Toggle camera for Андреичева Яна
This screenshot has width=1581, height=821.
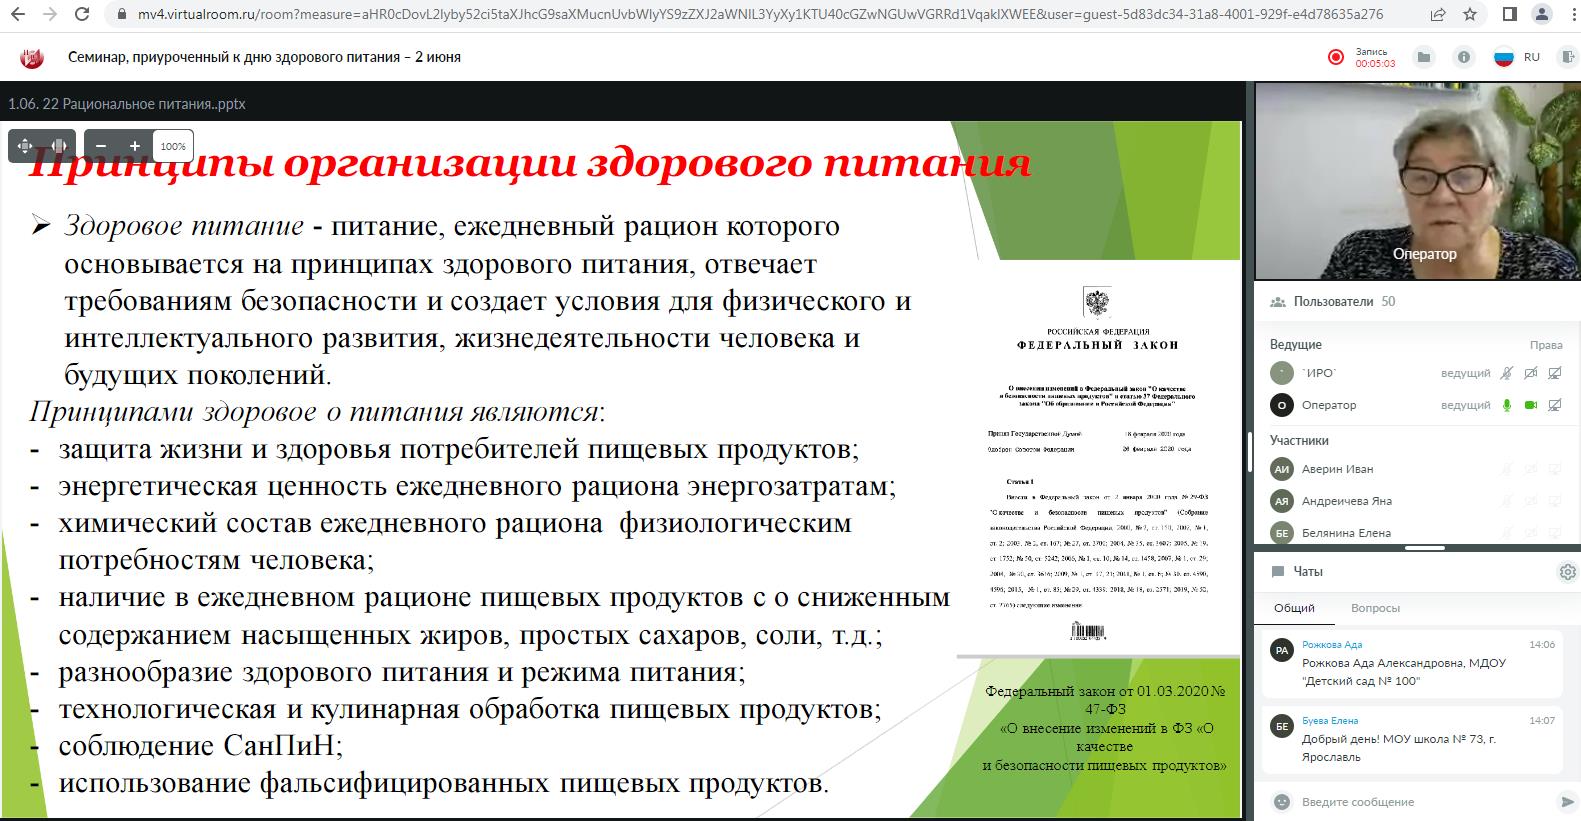pyautogui.click(x=1530, y=501)
